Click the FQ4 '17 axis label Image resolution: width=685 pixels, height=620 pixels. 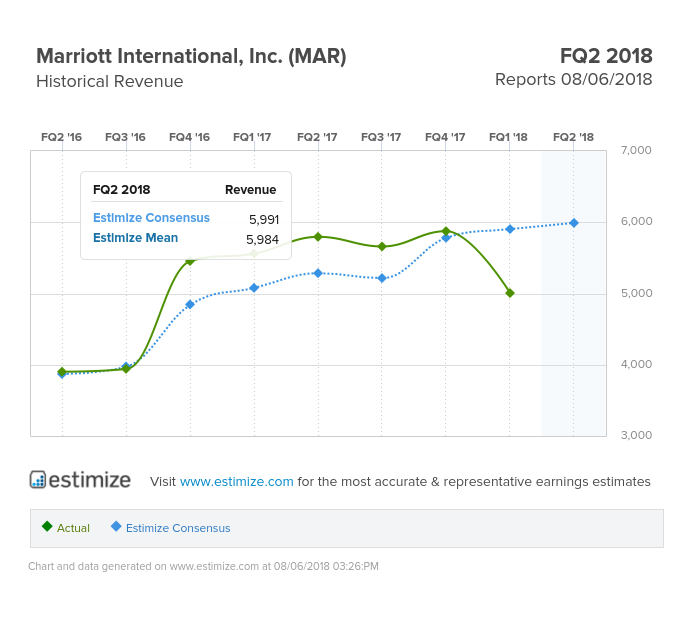(445, 137)
